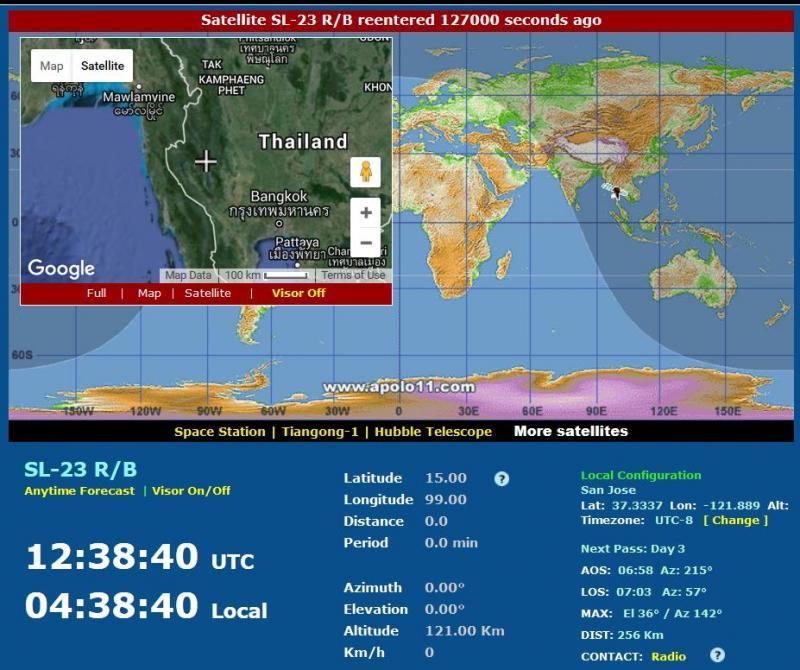Click the MAX: El 36° entry

click(x=651, y=614)
